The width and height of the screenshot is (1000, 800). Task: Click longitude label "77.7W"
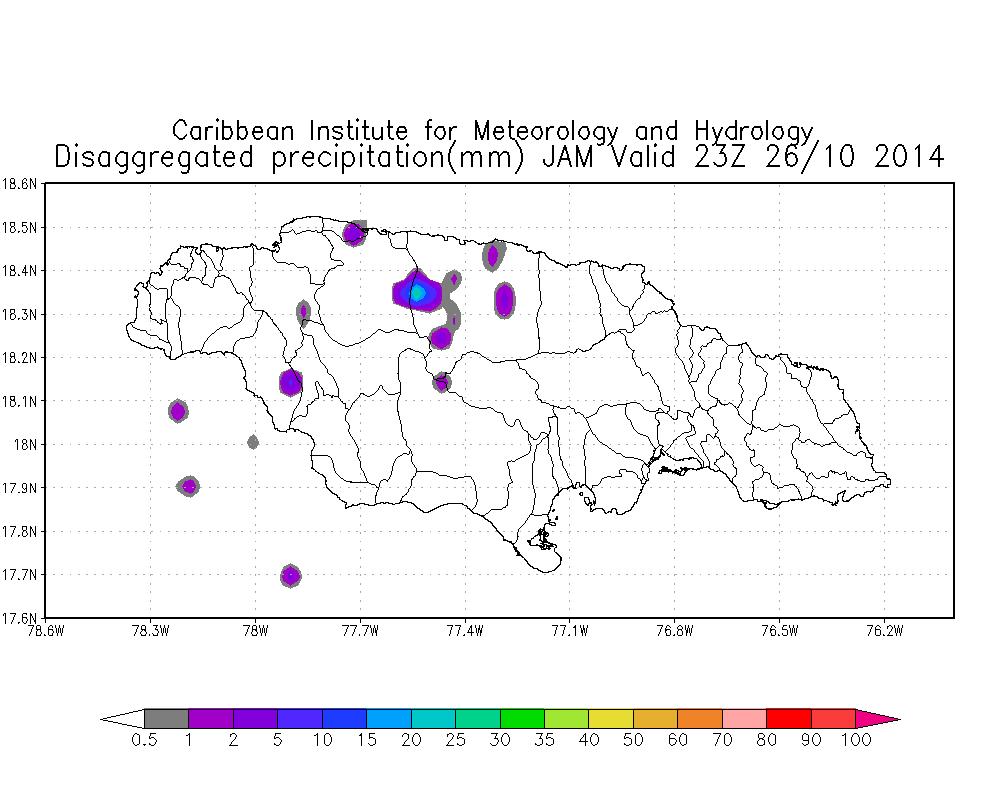tap(360, 632)
